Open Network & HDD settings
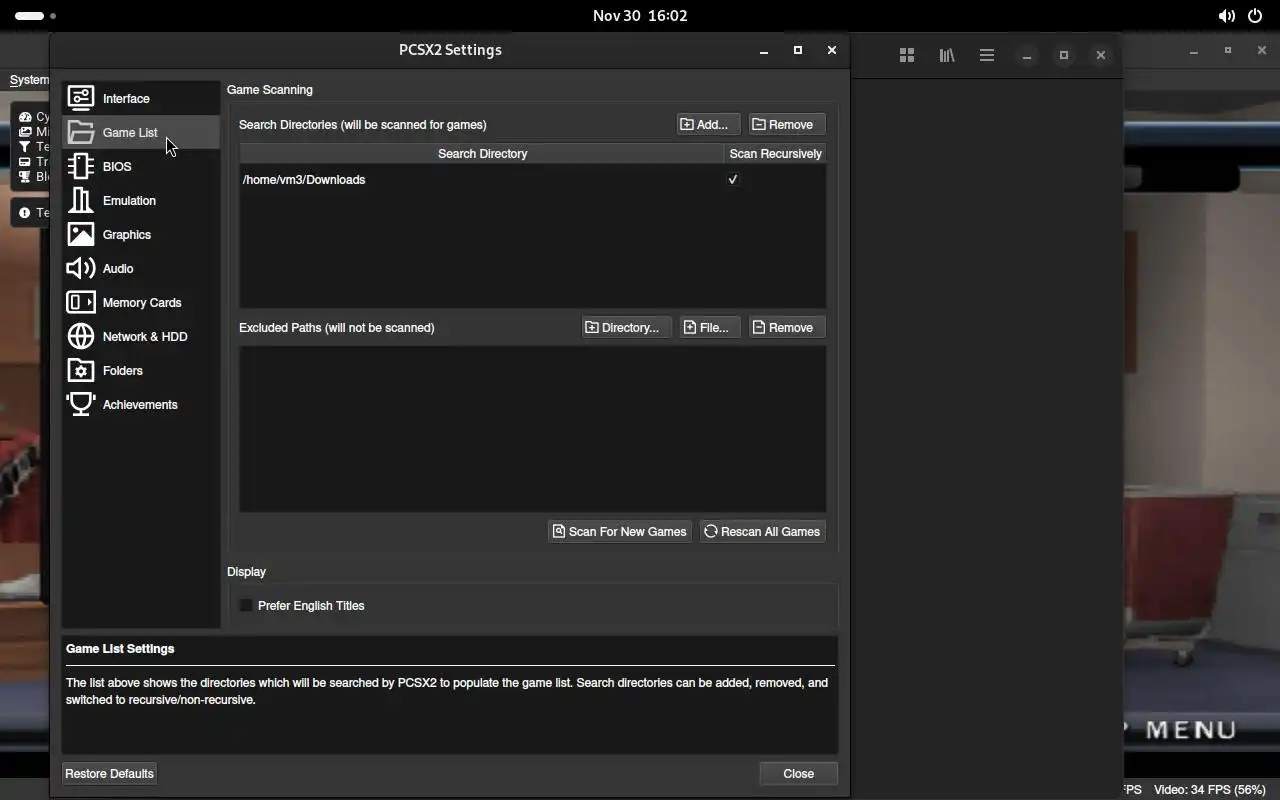The height and width of the screenshot is (800, 1280). (140, 336)
